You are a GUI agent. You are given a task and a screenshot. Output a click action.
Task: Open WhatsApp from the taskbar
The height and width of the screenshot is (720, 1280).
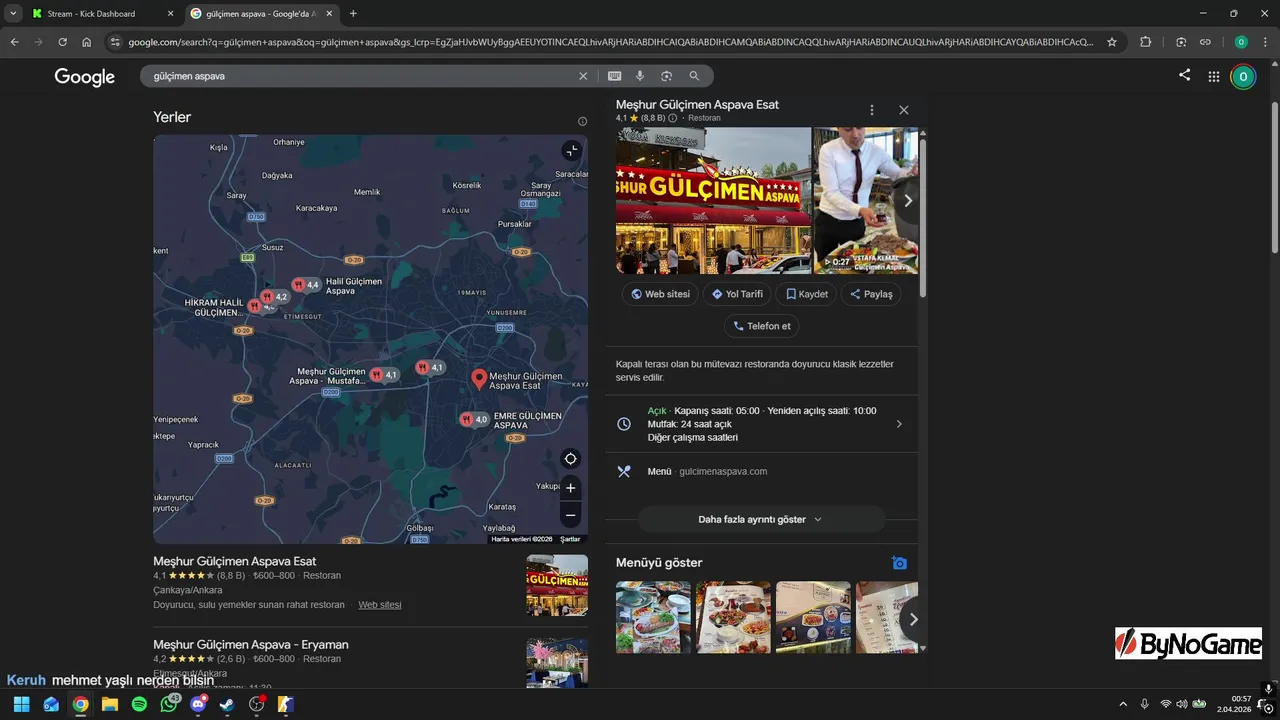coord(169,704)
